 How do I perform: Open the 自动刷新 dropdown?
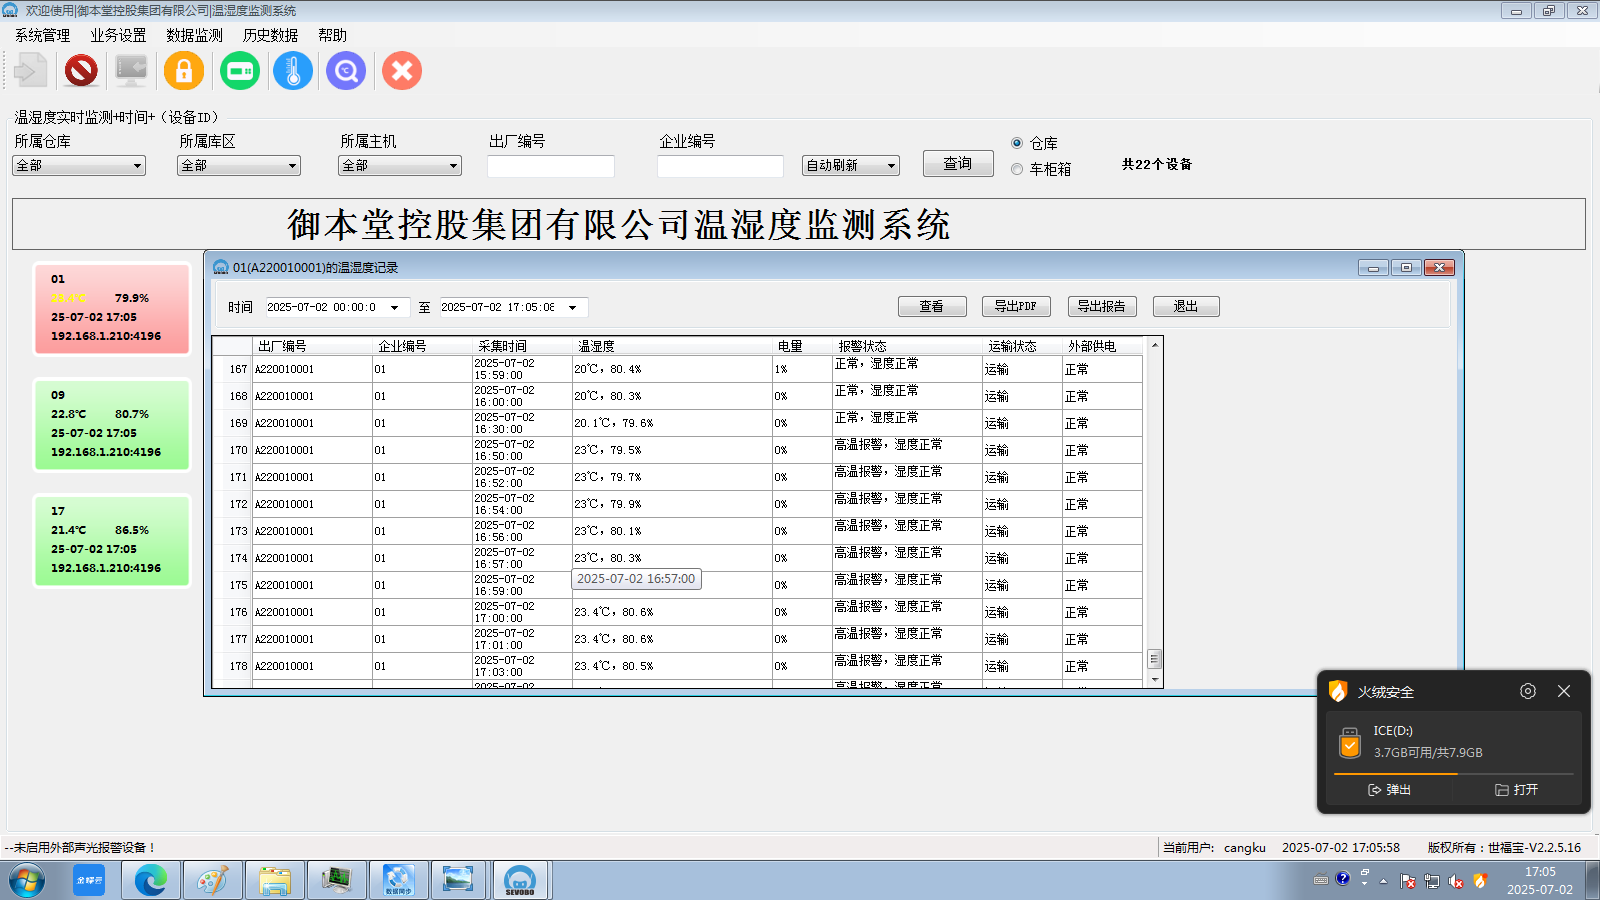click(x=890, y=166)
